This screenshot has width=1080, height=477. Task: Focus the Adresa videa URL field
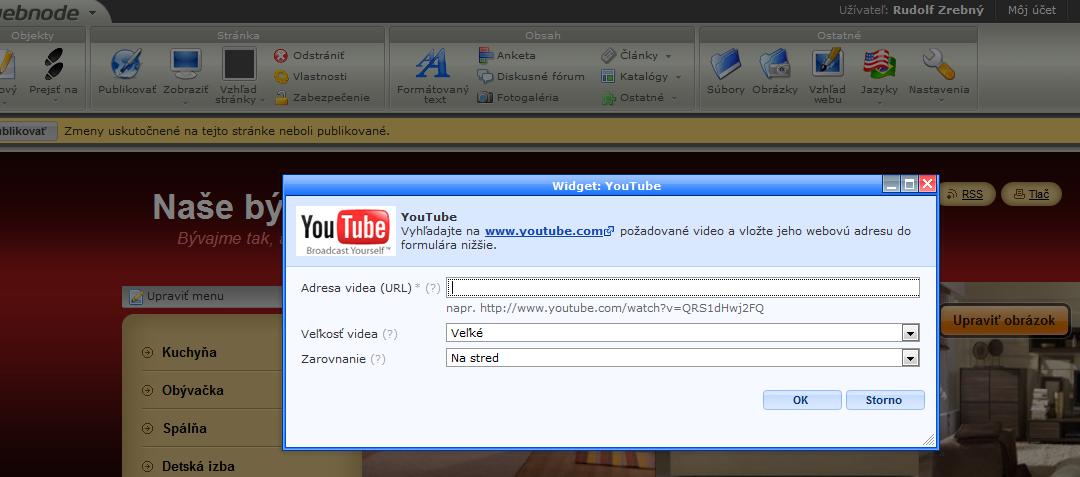pos(683,287)
